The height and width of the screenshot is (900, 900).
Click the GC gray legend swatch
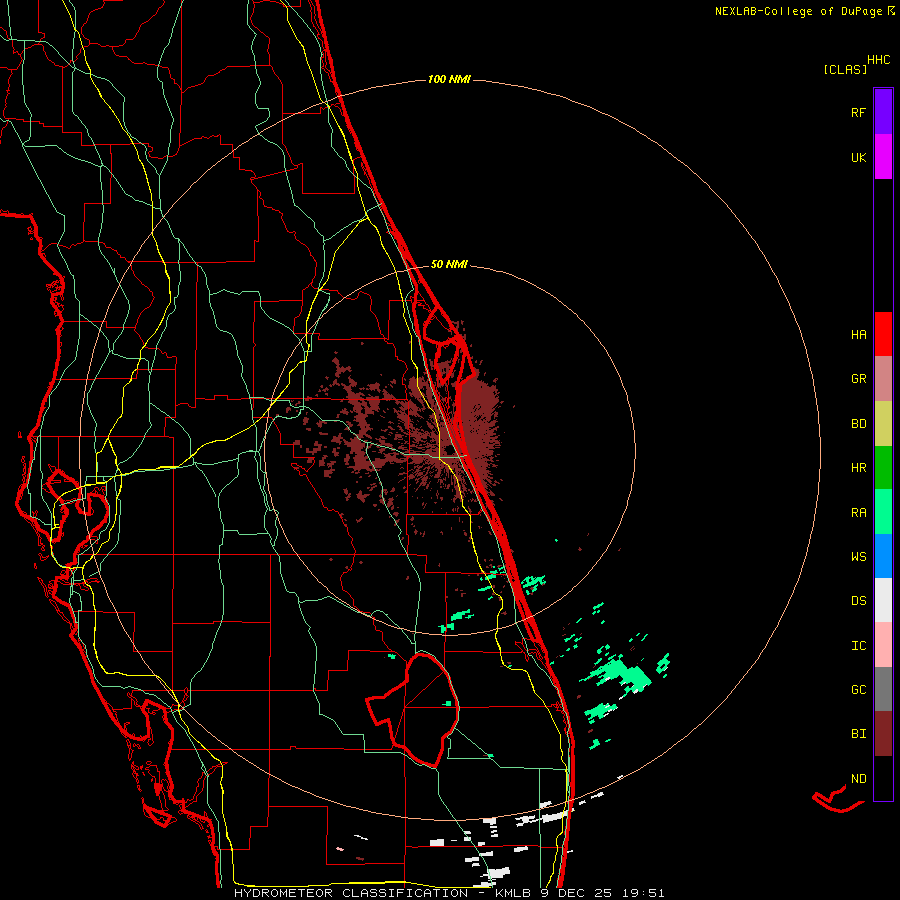(883, 689)
